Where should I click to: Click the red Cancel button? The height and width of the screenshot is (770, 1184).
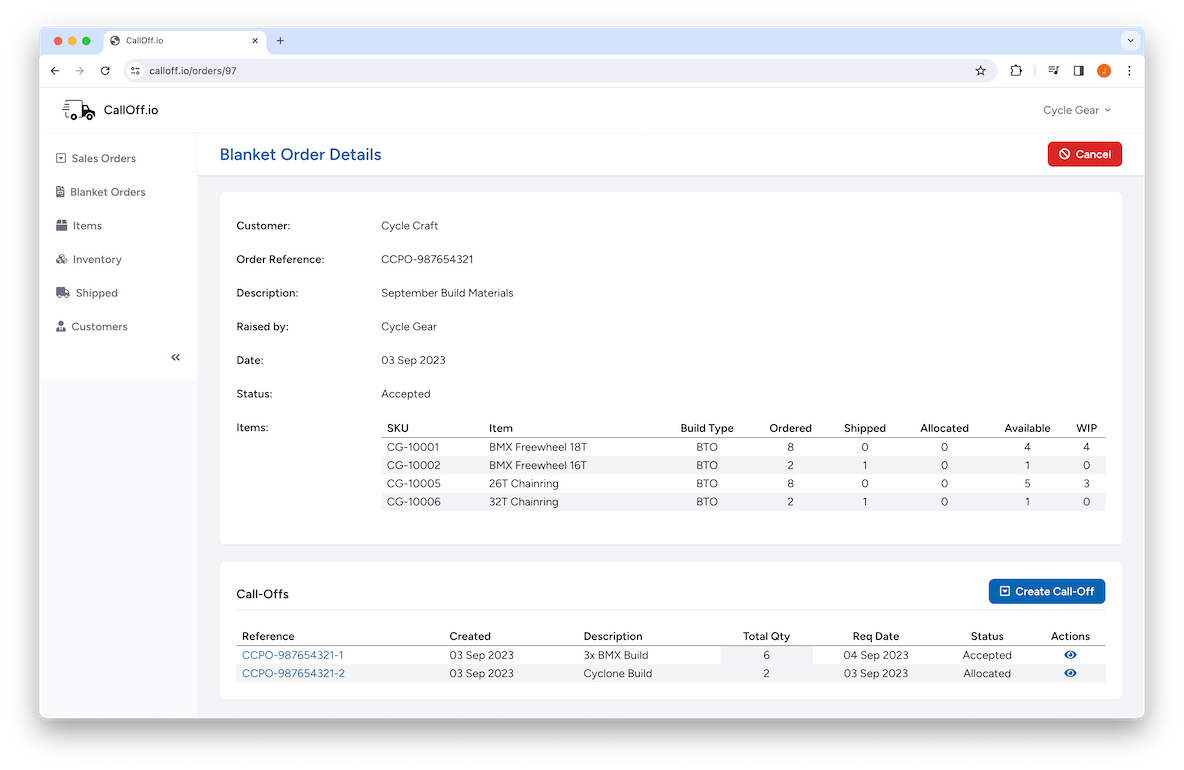point(1084,154)
